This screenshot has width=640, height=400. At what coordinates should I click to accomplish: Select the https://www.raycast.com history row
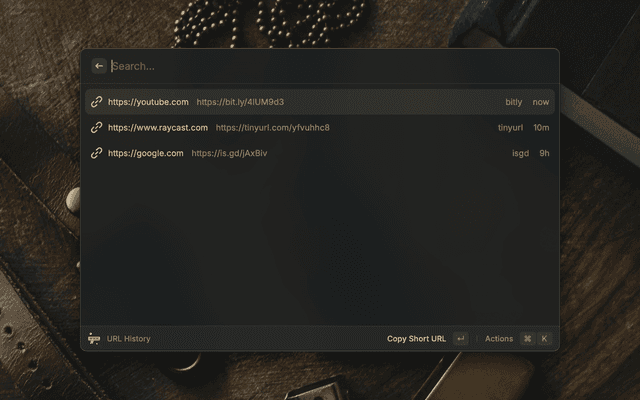320,127
